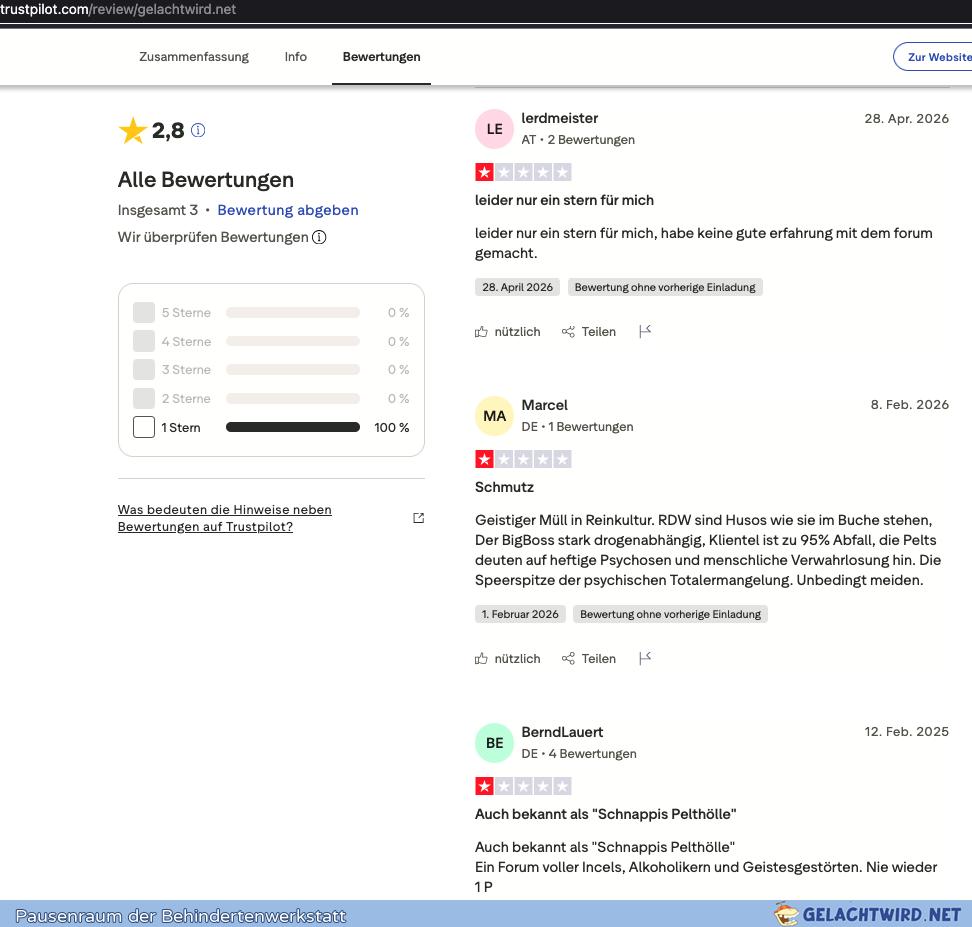Viewport: 972px width, 927px height.
Task: Click the info icon next to 2,8 rating
Action: click(198, 130)
